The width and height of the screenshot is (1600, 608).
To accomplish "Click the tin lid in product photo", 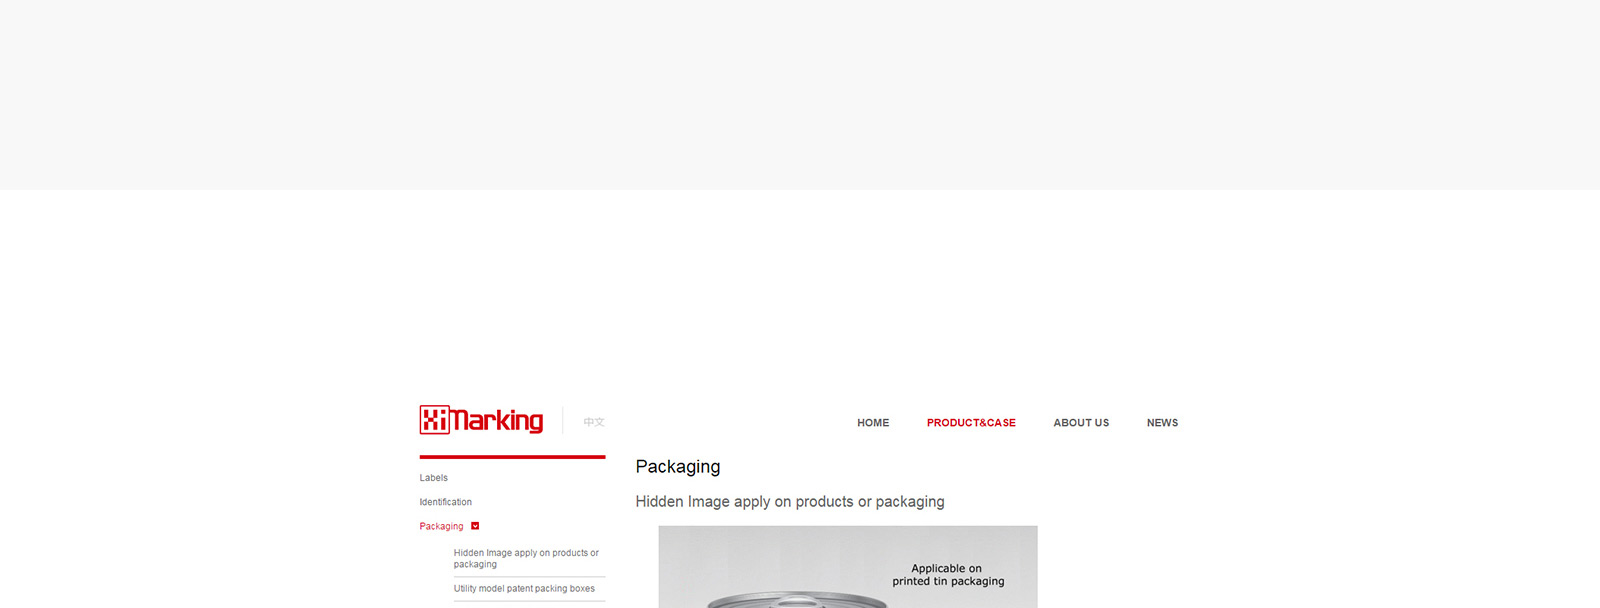I will [797, 600].
